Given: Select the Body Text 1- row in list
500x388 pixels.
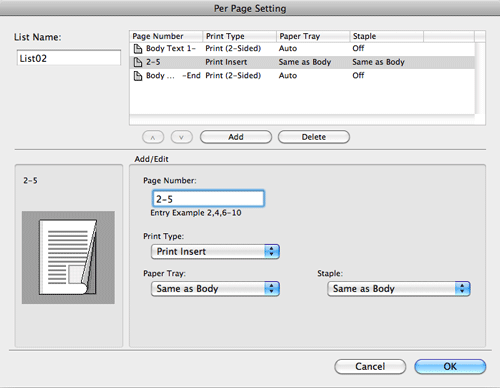Looking at the screenshot, I should click(x=302, y=49).
